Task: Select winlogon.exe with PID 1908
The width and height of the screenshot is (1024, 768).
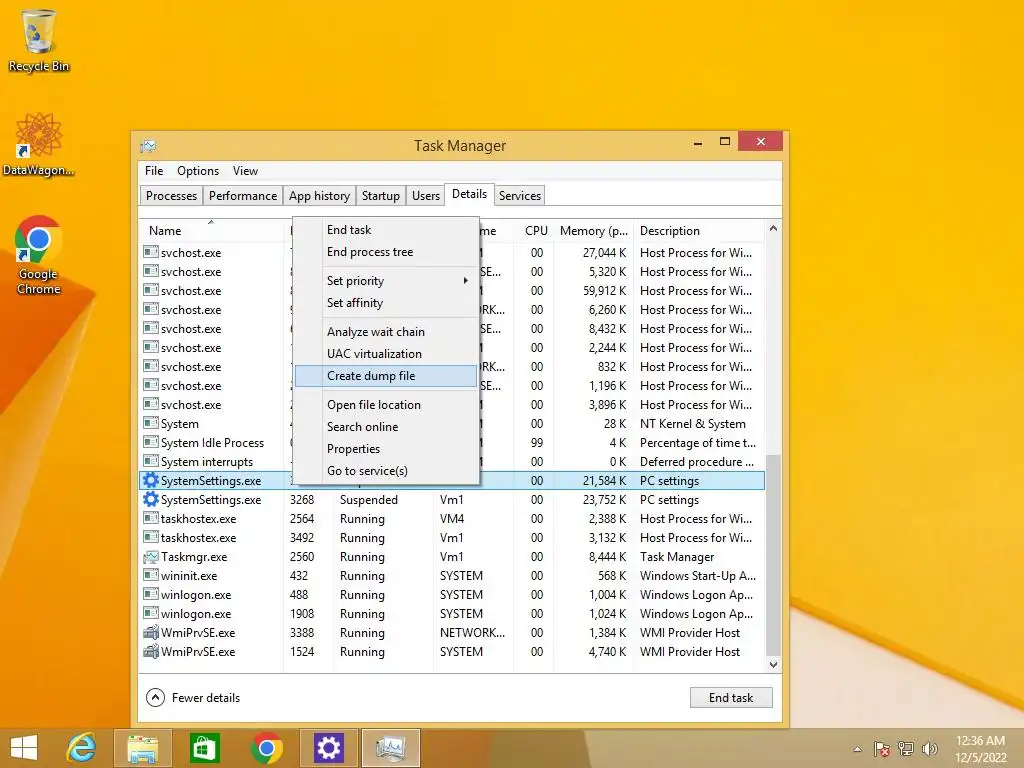Action: click(452, 613)
